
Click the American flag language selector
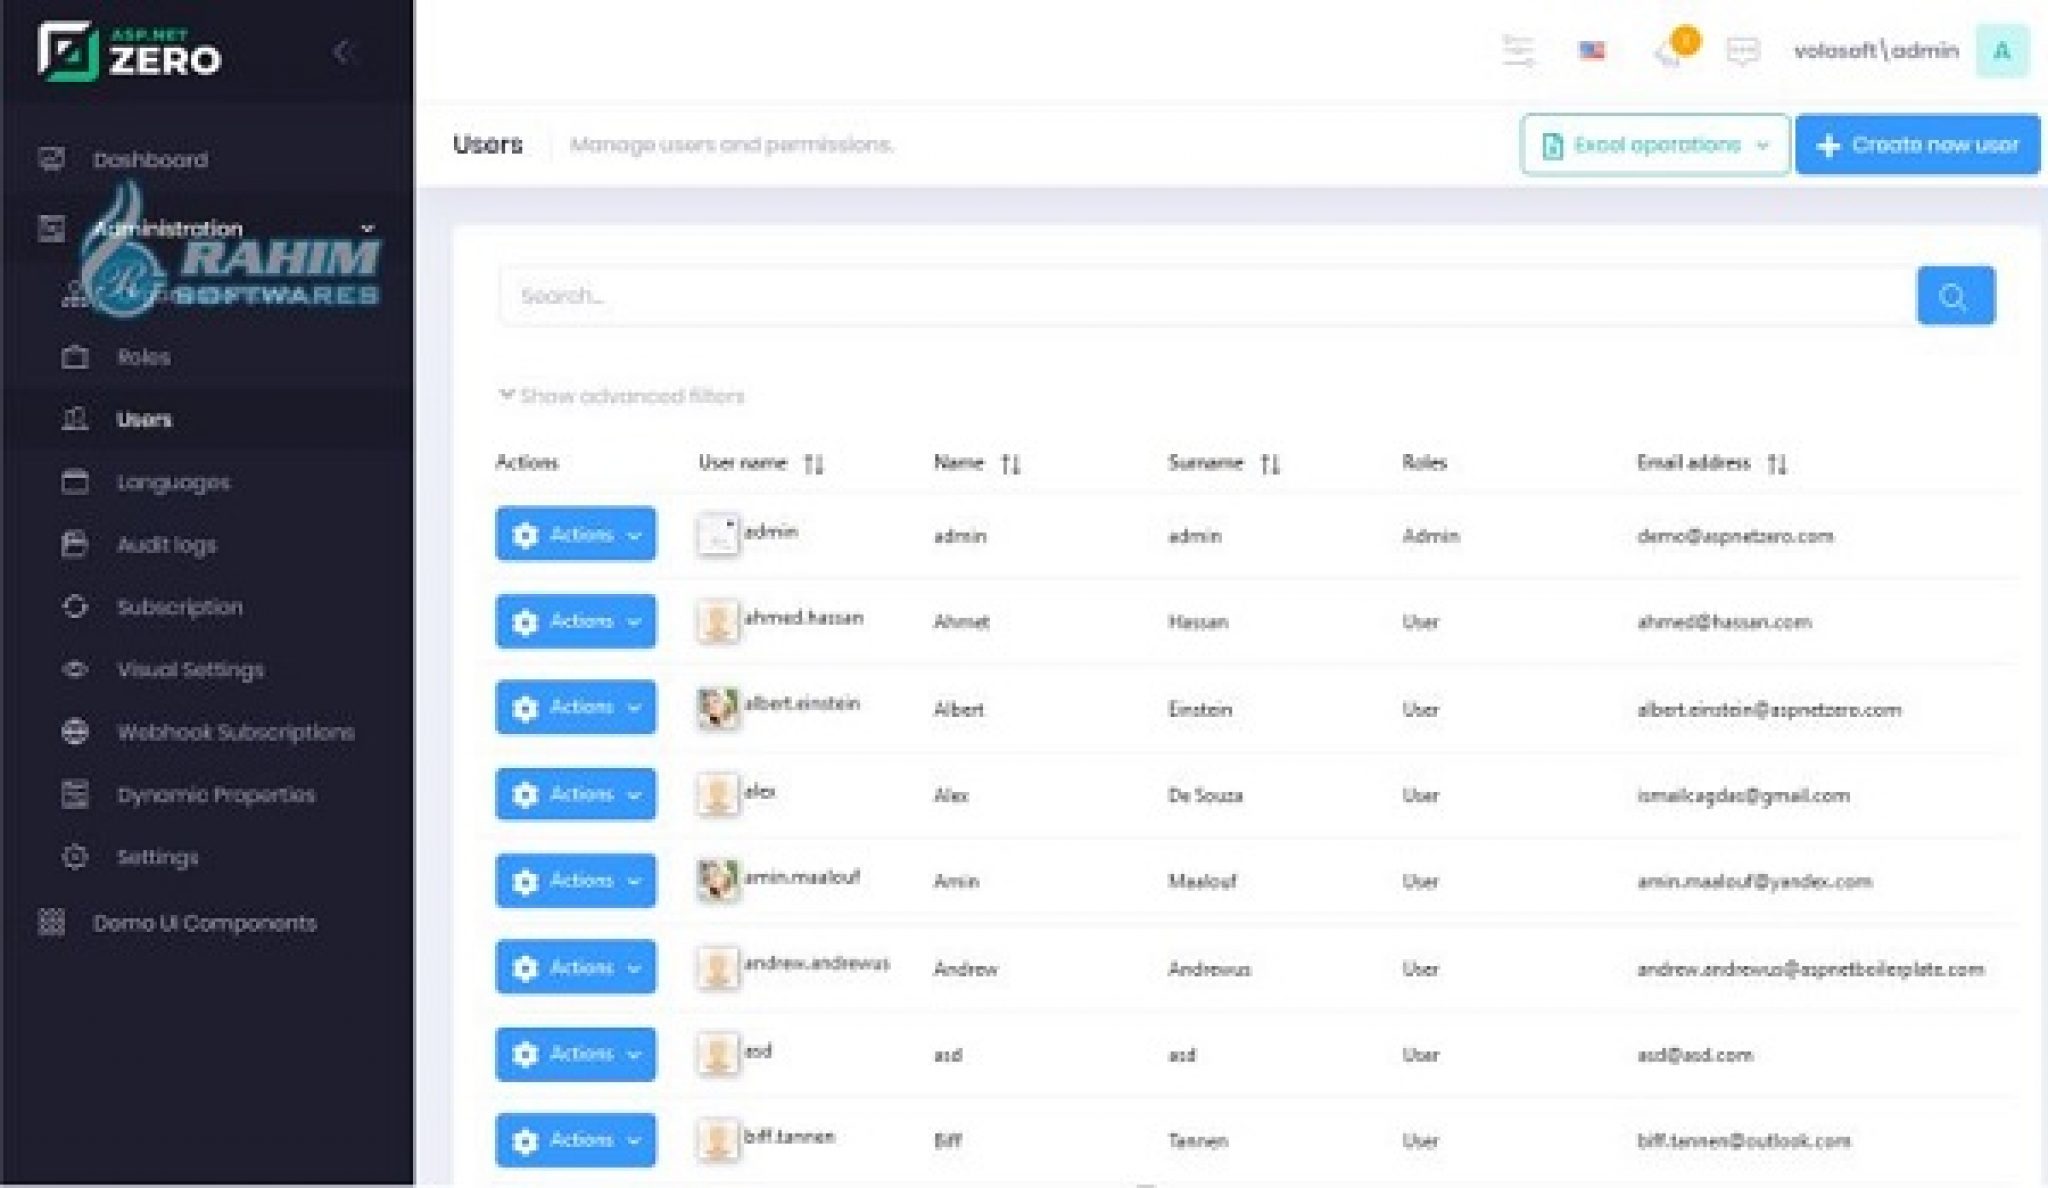click(1591, 50)
